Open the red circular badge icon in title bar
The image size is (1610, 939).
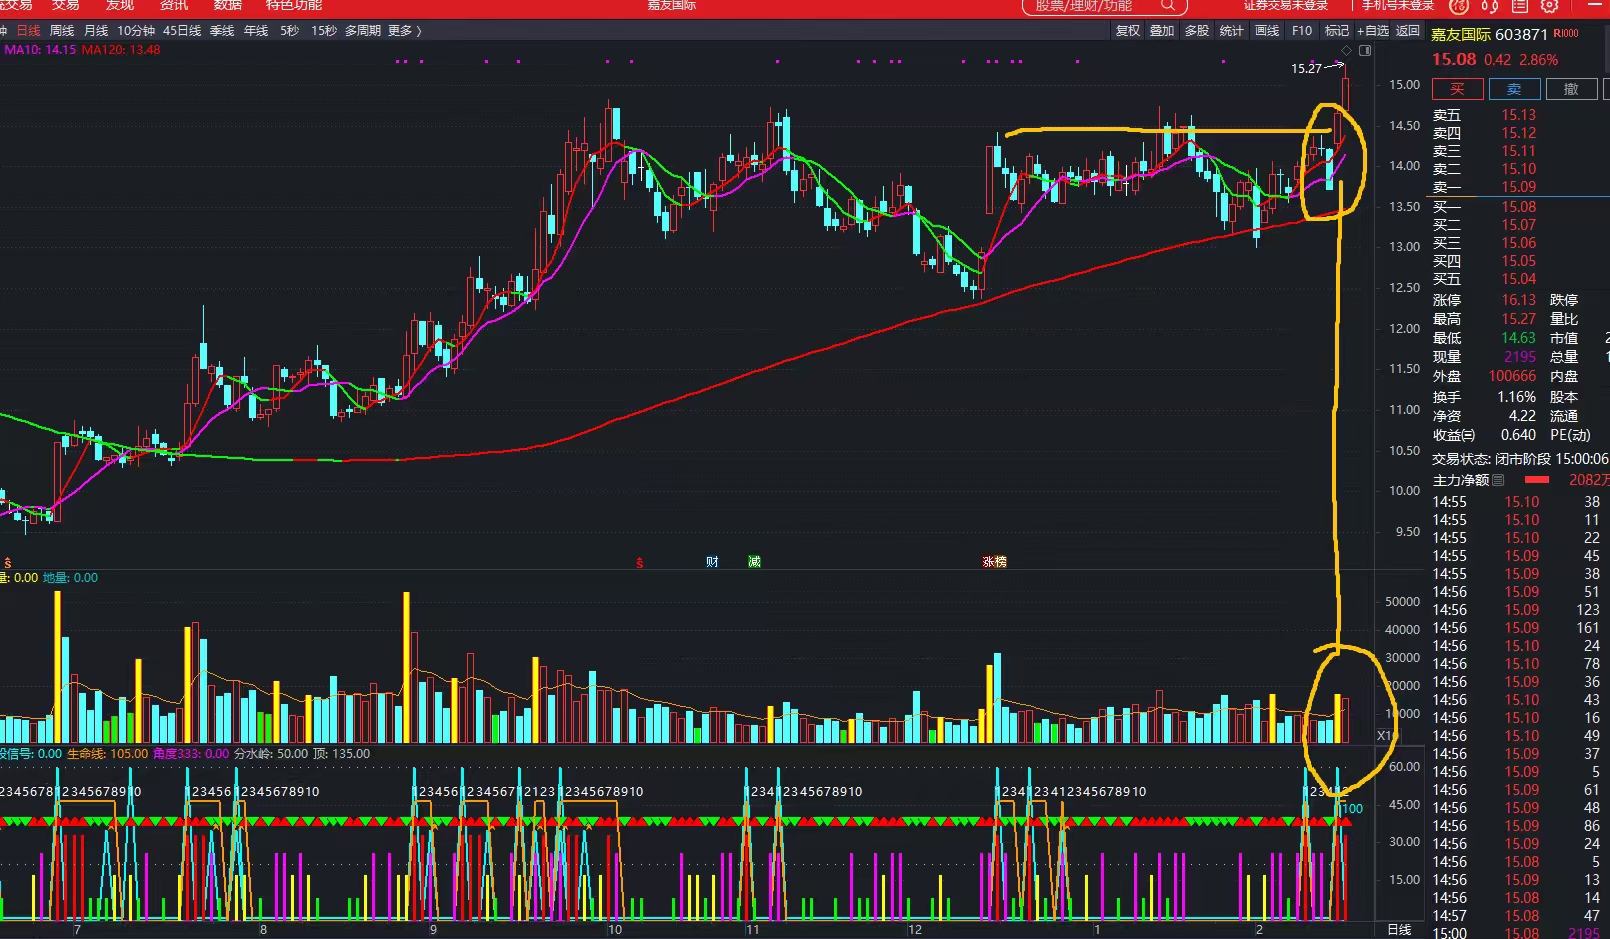click(1459, 6)
